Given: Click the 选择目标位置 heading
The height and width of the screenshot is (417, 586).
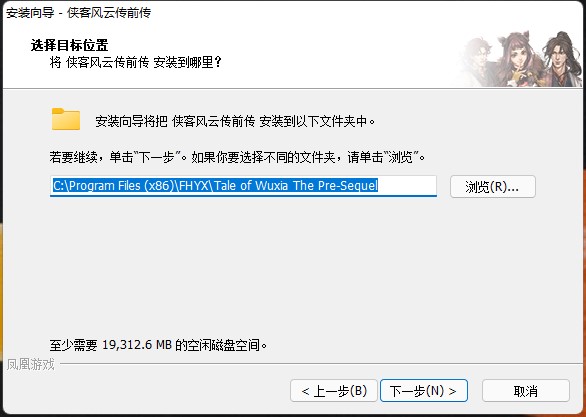Looking at the screenshot, I should point(70,45).
